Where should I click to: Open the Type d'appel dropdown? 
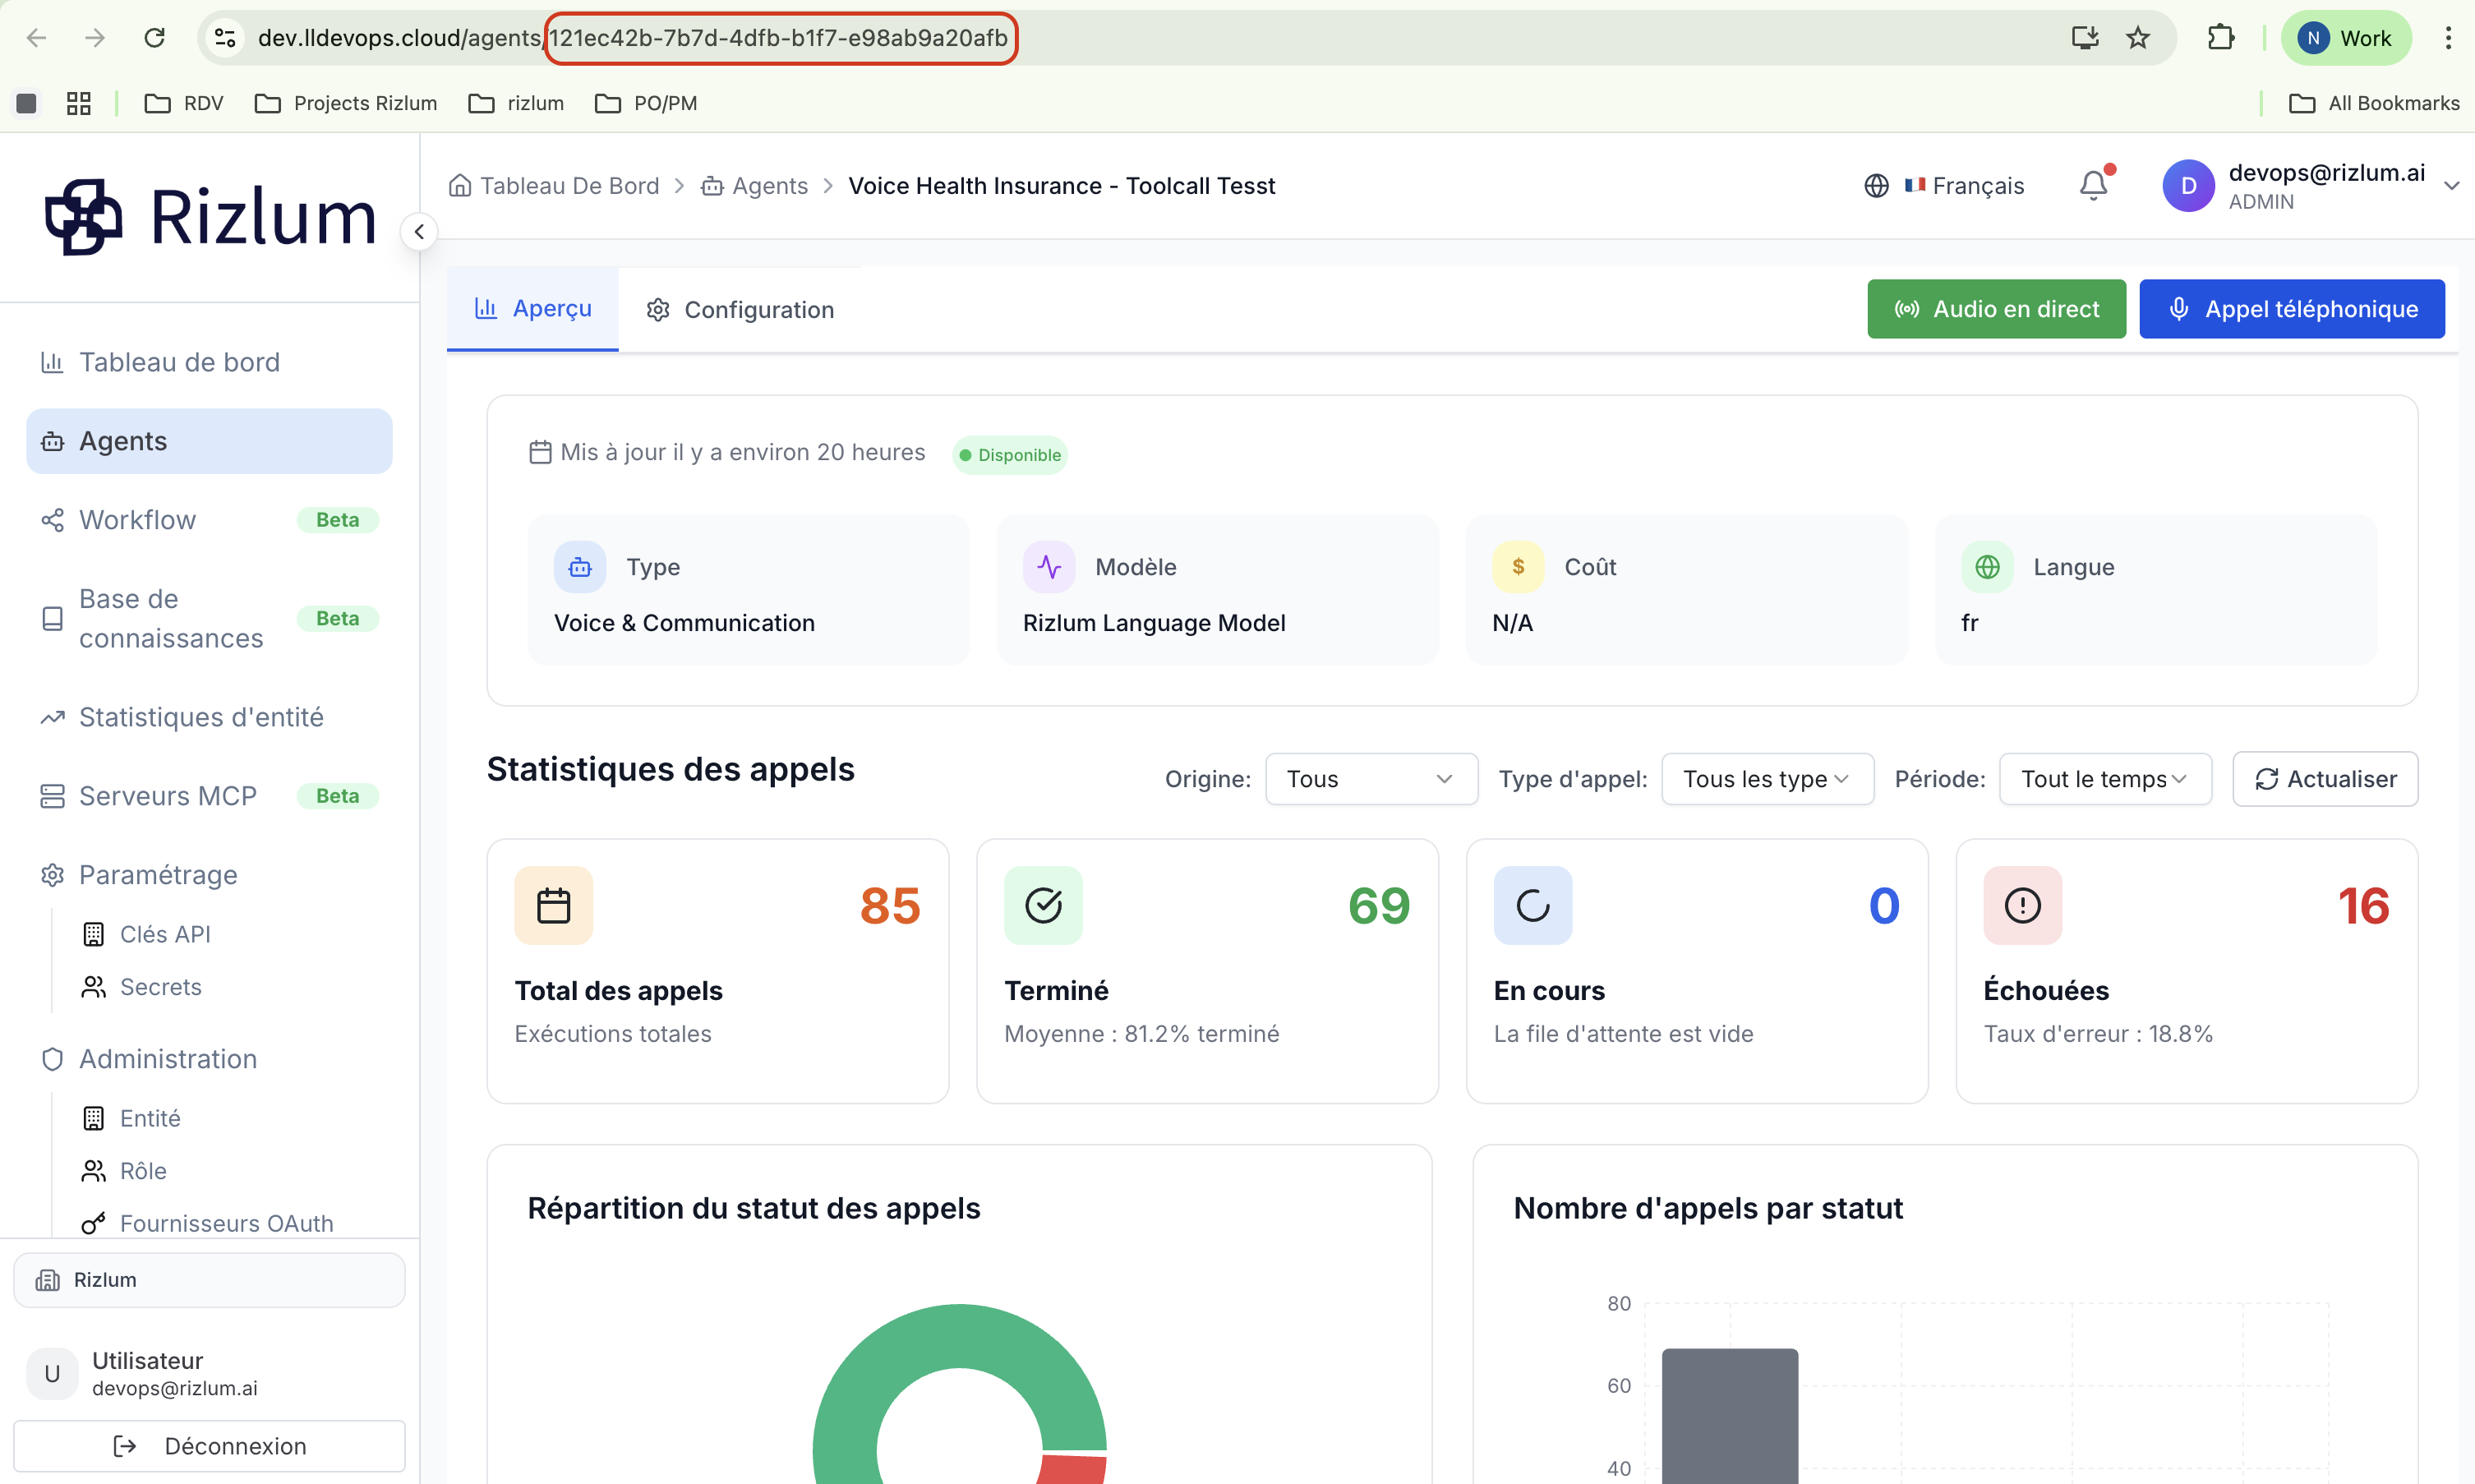[x=1767, y=779]
